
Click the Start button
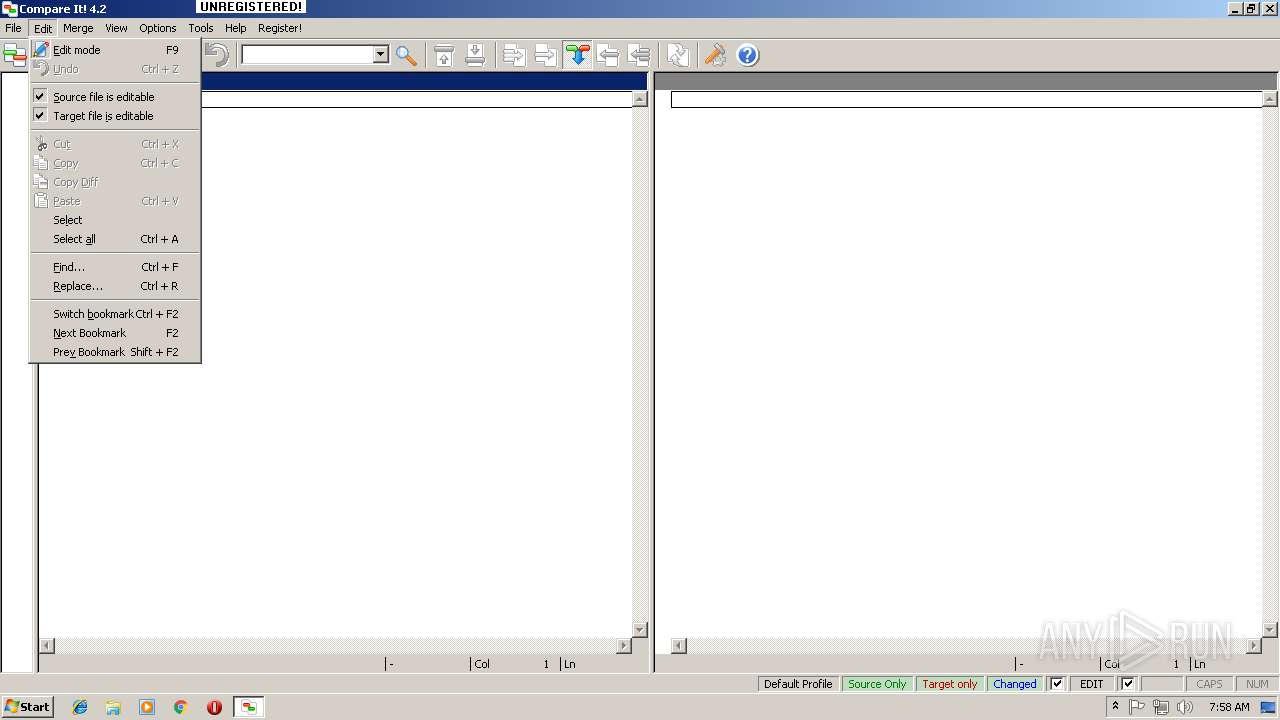tap(27, 707)
